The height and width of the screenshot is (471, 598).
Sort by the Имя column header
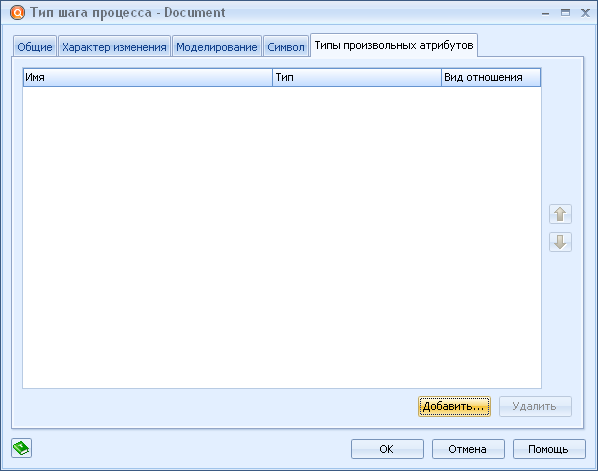click(148, 77)
